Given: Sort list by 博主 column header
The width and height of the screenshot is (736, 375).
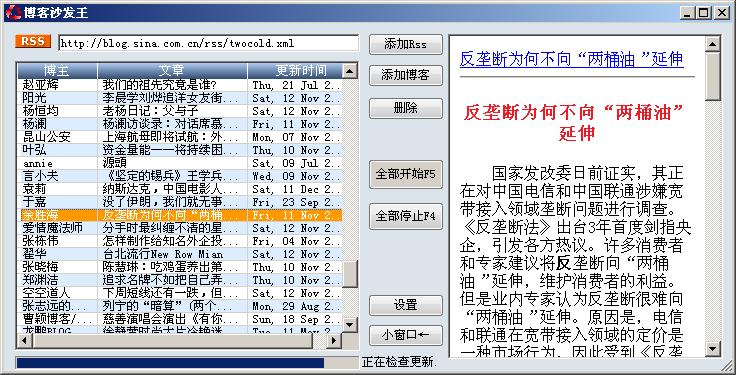Looking at the screenshot, I should coord(57,71).
